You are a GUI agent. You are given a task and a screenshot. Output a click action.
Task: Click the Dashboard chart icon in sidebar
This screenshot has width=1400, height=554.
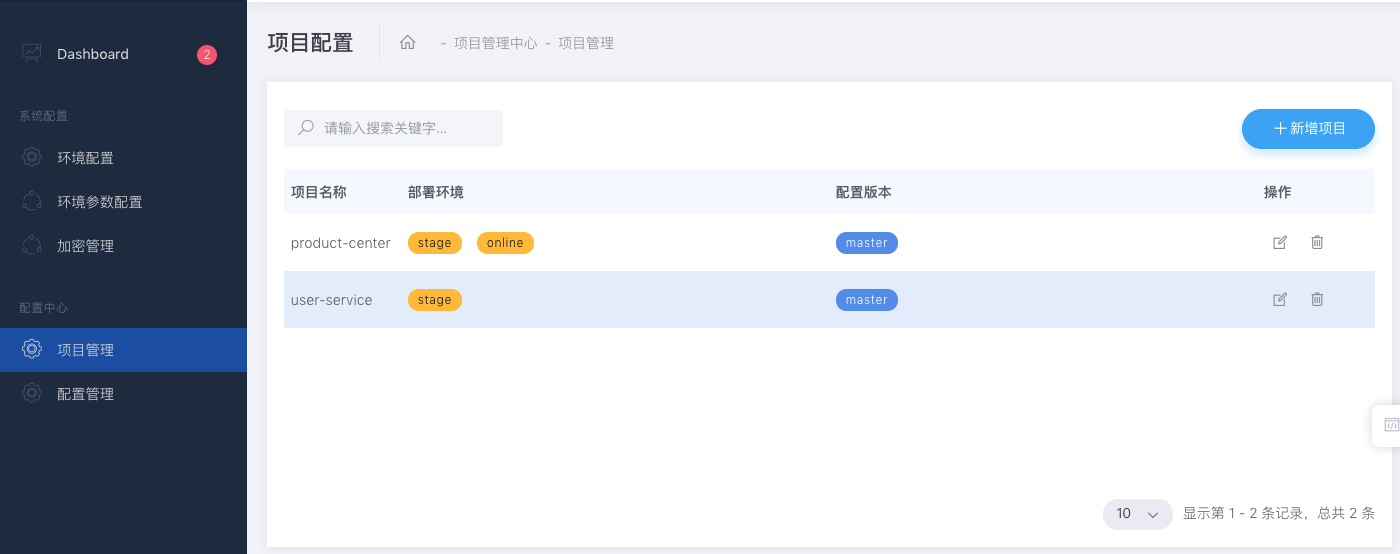click(32, 53)
